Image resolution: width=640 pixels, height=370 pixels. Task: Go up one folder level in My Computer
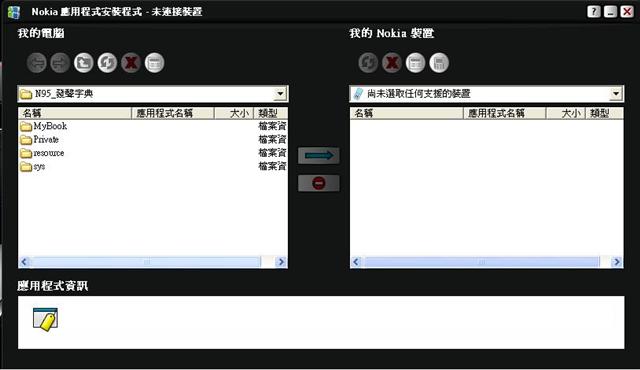[84, 63]
